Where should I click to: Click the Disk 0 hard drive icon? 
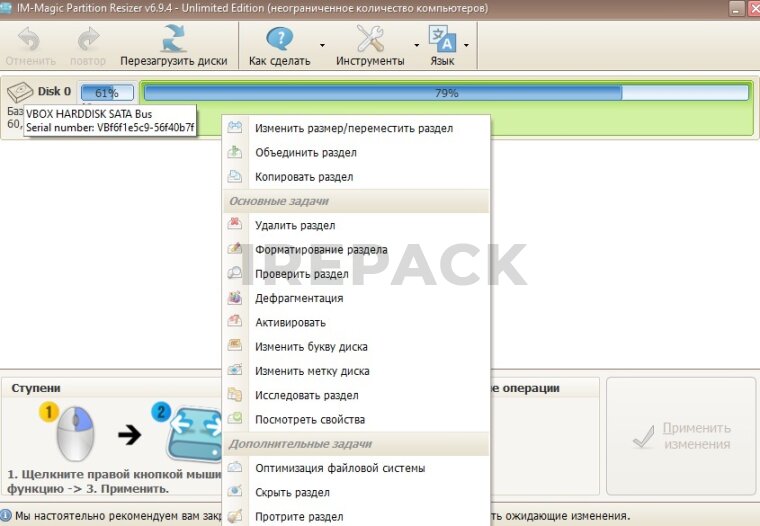click(x=21, y=93)
